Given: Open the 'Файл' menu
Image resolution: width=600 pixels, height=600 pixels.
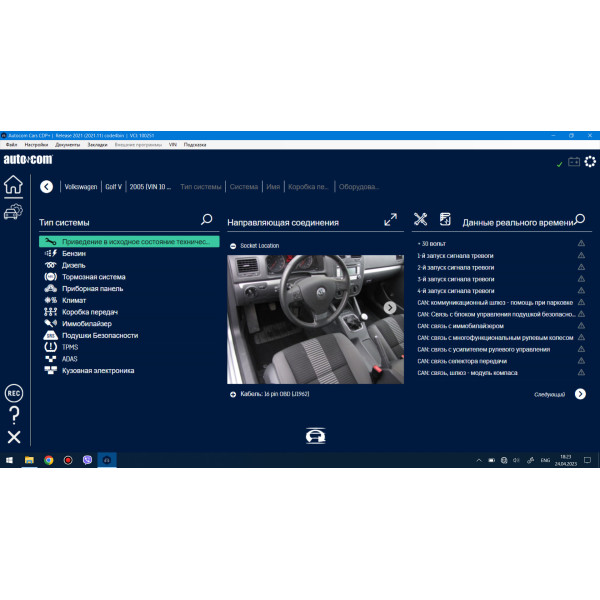Looking at the screenshot, I should point(11,145).
